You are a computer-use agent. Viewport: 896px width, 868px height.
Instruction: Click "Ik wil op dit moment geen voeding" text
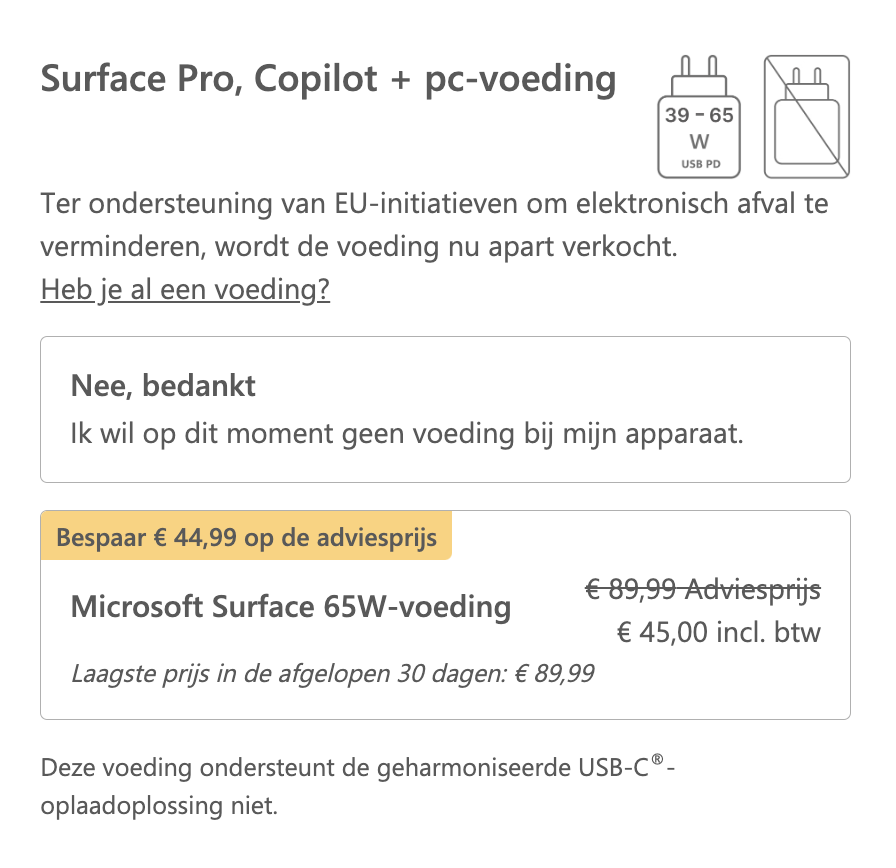tap(408, 435)
